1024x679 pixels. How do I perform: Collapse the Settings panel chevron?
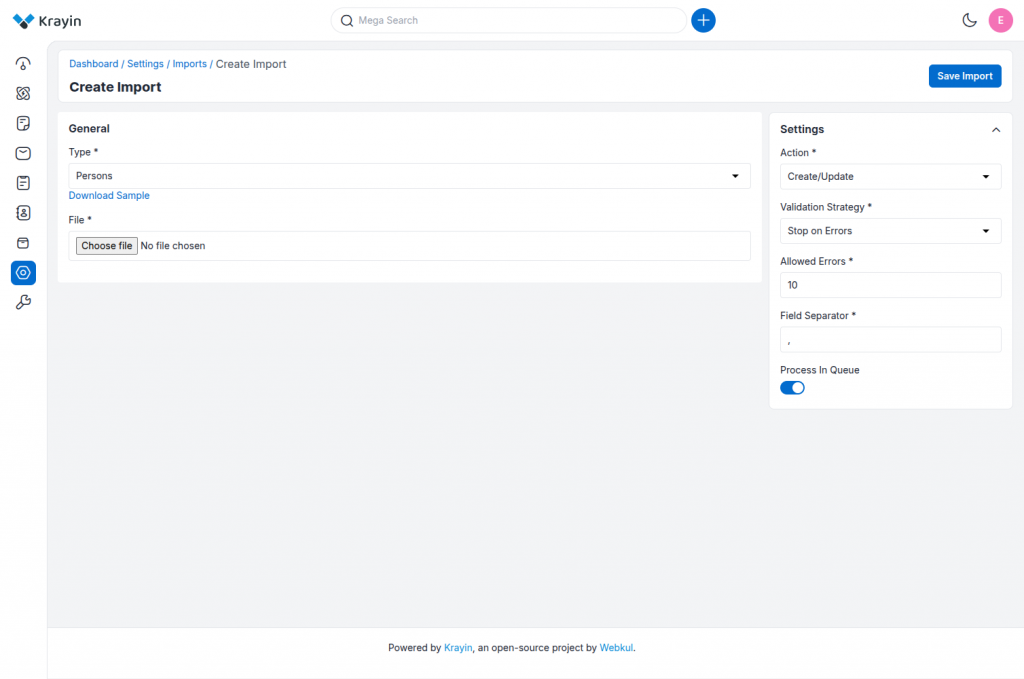[995, 130]
